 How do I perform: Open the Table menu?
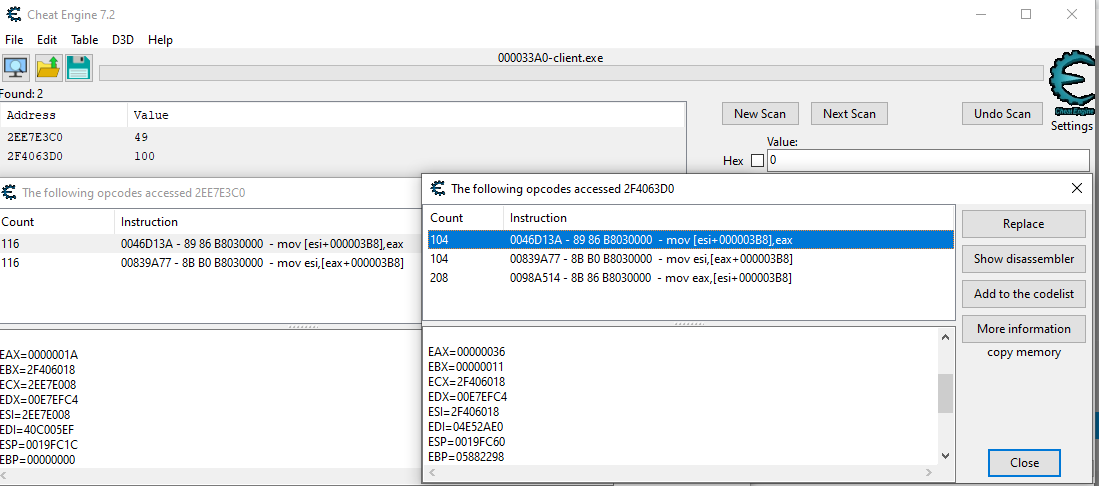click(85, 40)
